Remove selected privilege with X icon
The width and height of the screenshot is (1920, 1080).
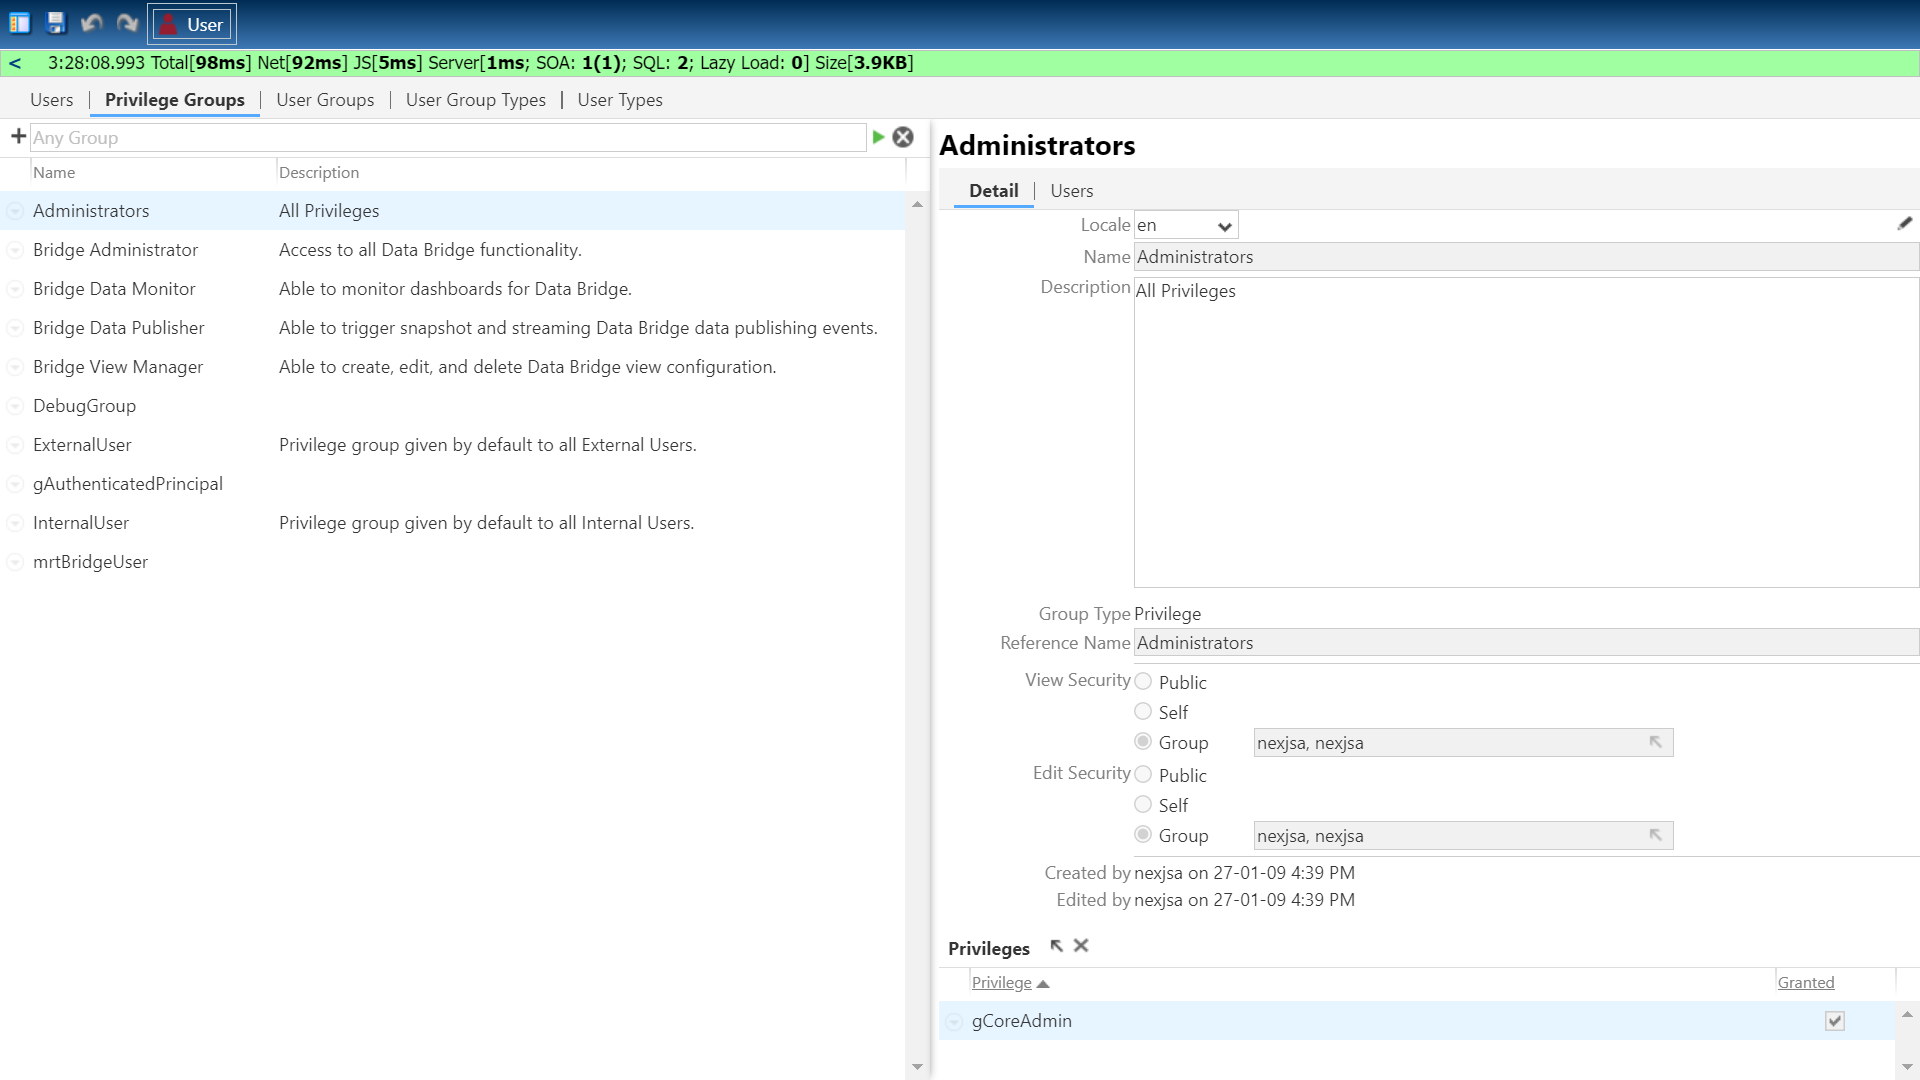tap(1081, 945)
